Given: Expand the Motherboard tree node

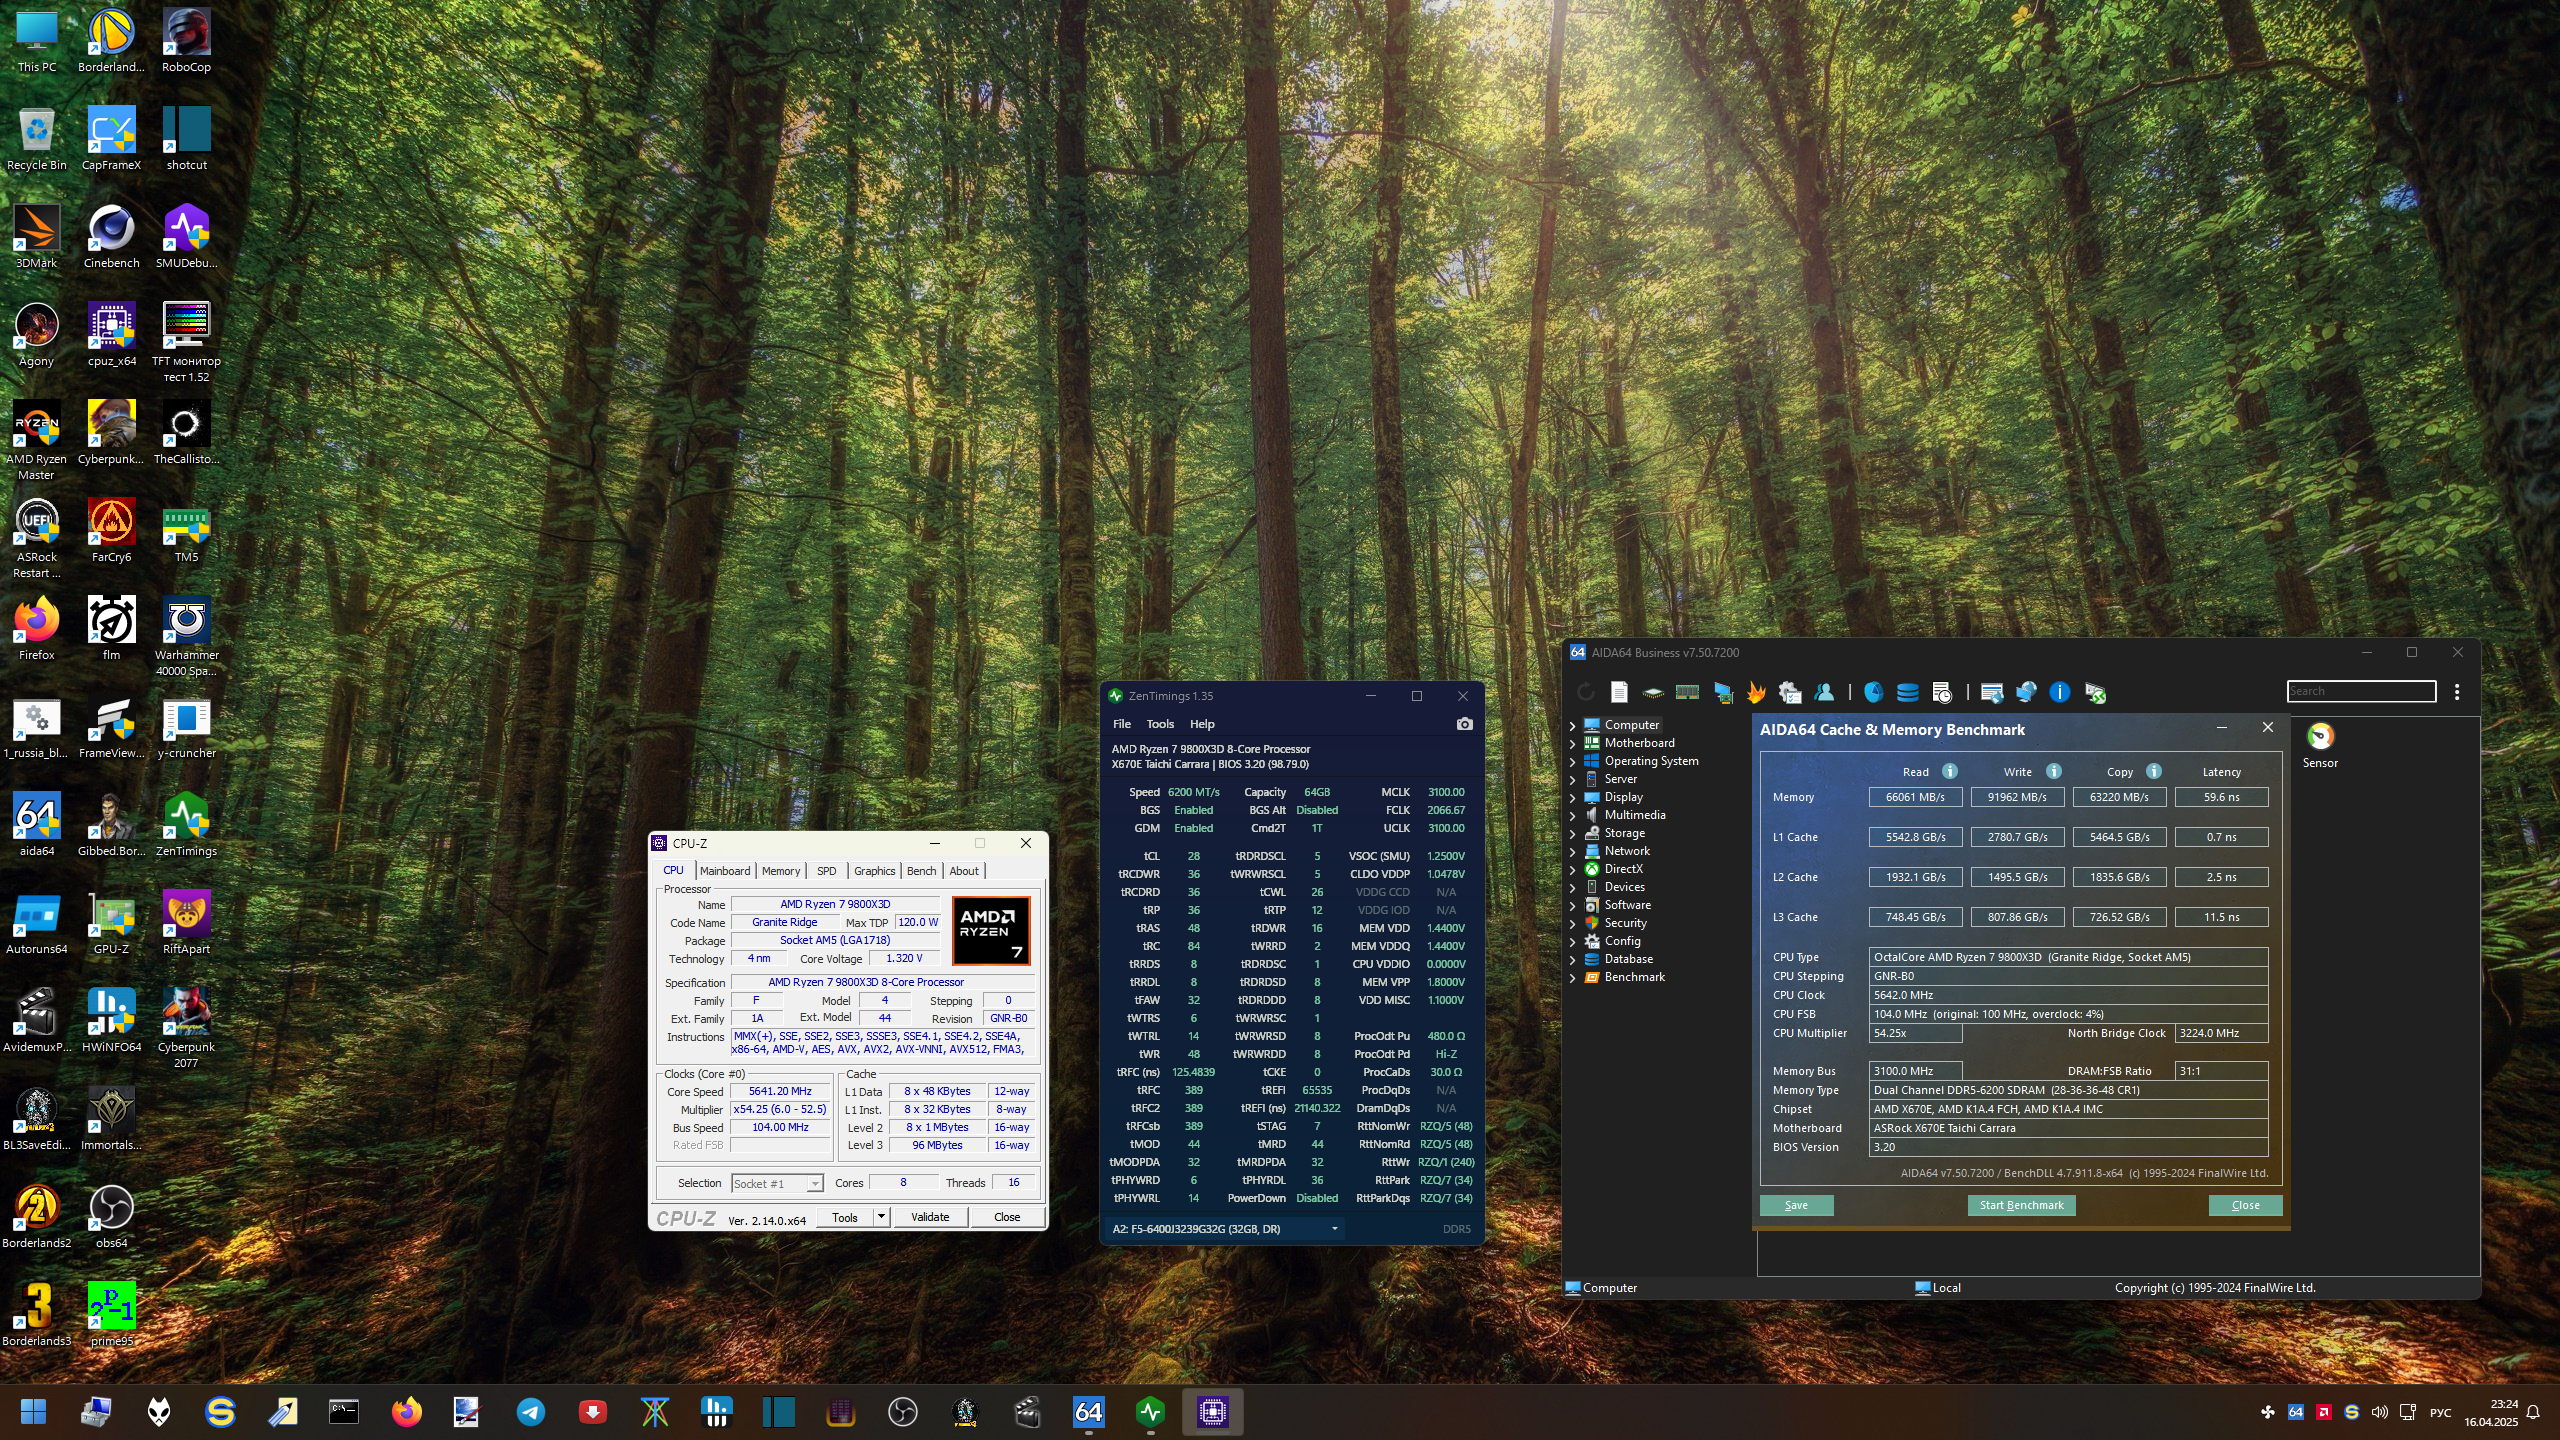Looking at the screenshot, I should click(1572, 743).
